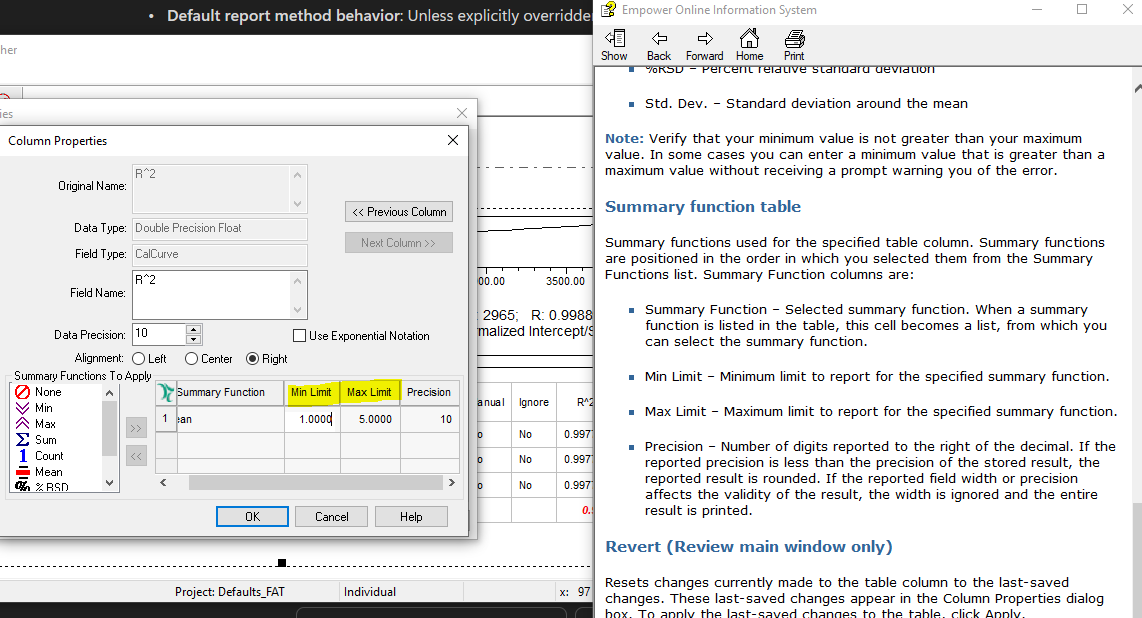The height and width of the screenshot is (618, 1142).
Task: Select row 1 header in summary table
Action: coord(165,419)
